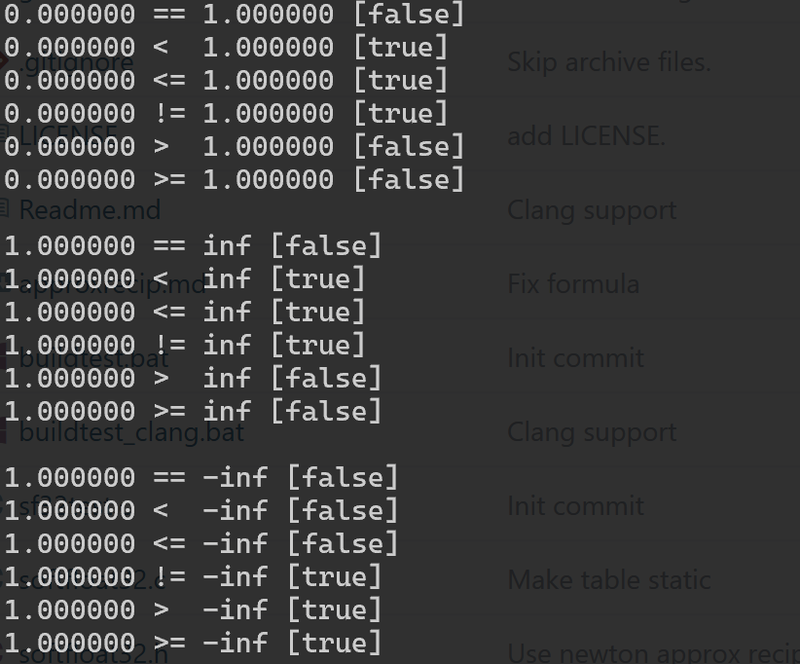Screen dimensions: 800x664
Task: Click the '1.000000 == inf [false]' output line
Action: point(193,245)
